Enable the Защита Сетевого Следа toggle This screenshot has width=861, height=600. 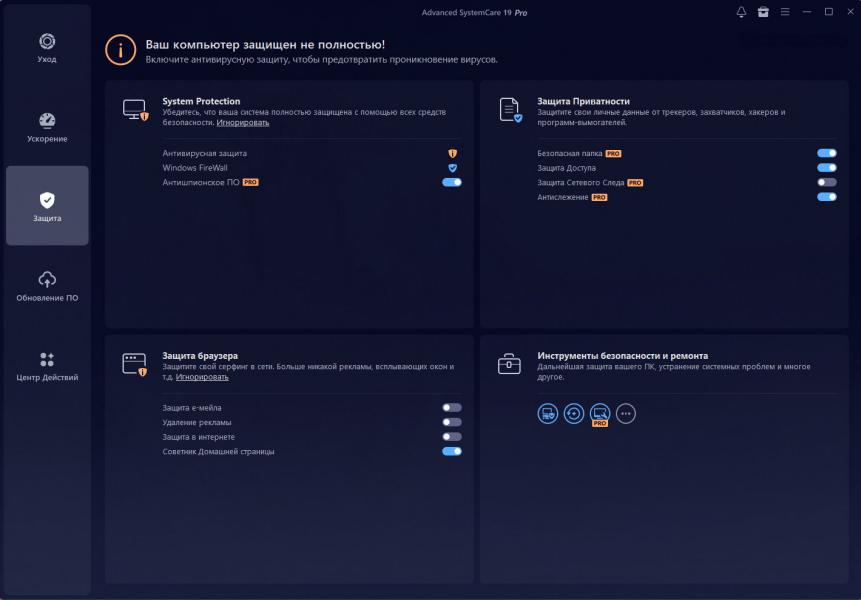coord(826,183)
